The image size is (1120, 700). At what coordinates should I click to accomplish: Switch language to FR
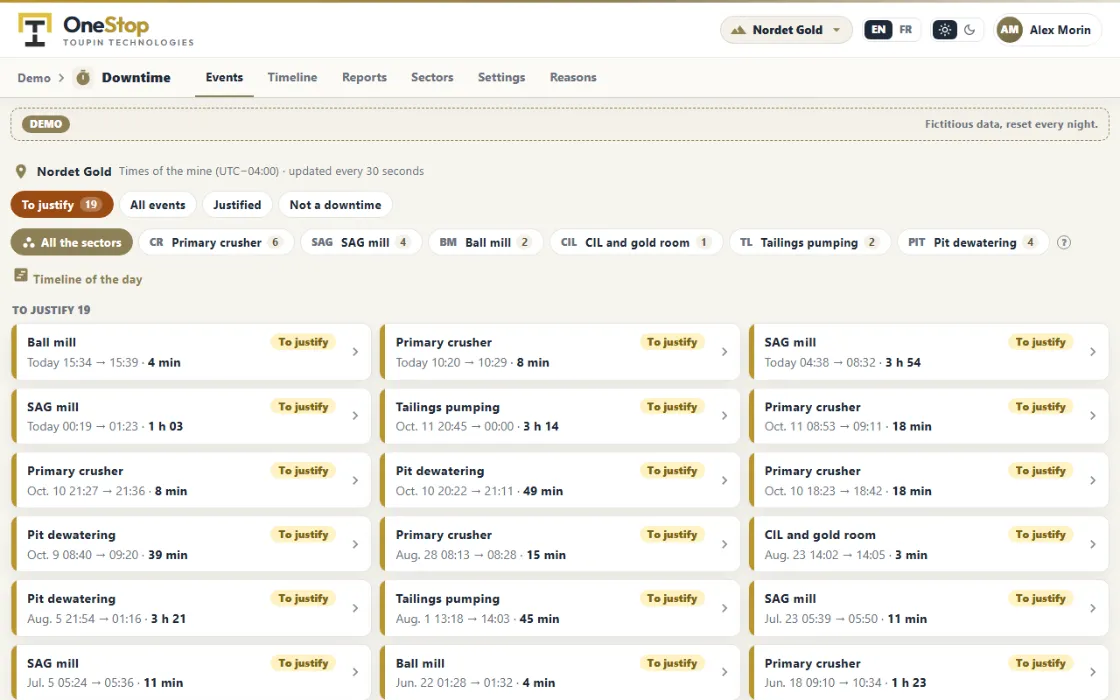click(906, 30)
